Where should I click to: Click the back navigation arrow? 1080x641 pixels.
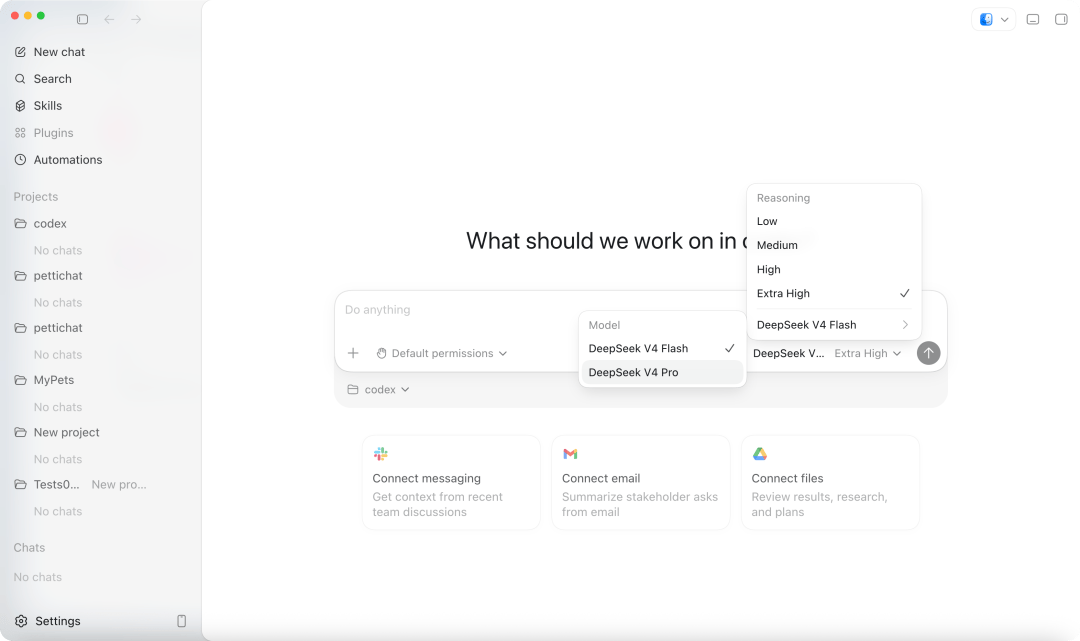[109, 19]
